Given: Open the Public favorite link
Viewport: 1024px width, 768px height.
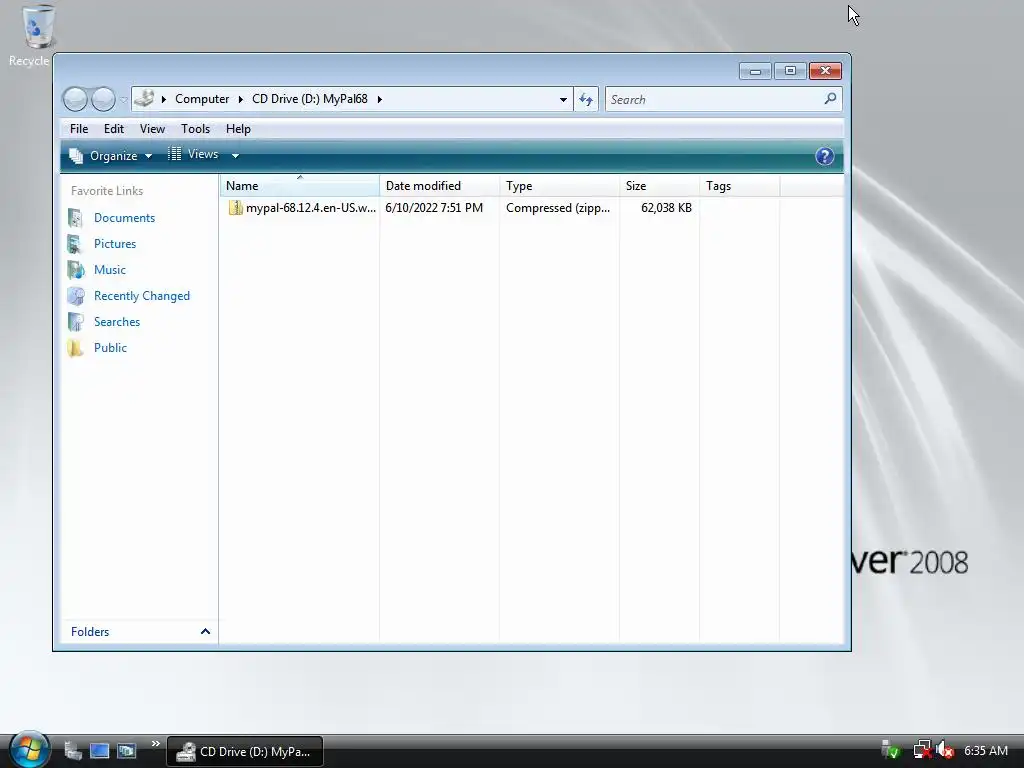Looking at the screenshot, I should pos(110,347).
